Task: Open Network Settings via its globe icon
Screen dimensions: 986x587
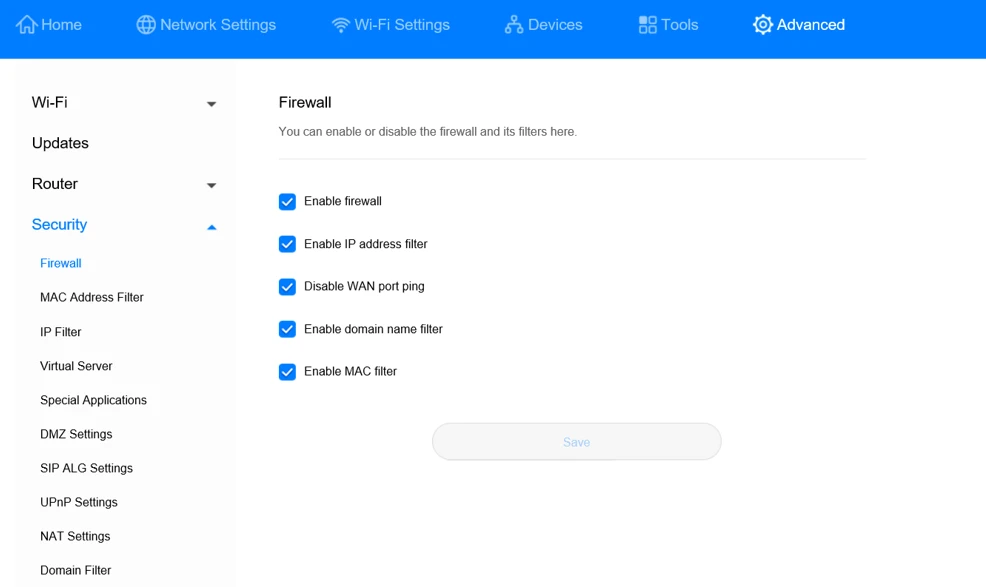Action: (x=146, y=24)
